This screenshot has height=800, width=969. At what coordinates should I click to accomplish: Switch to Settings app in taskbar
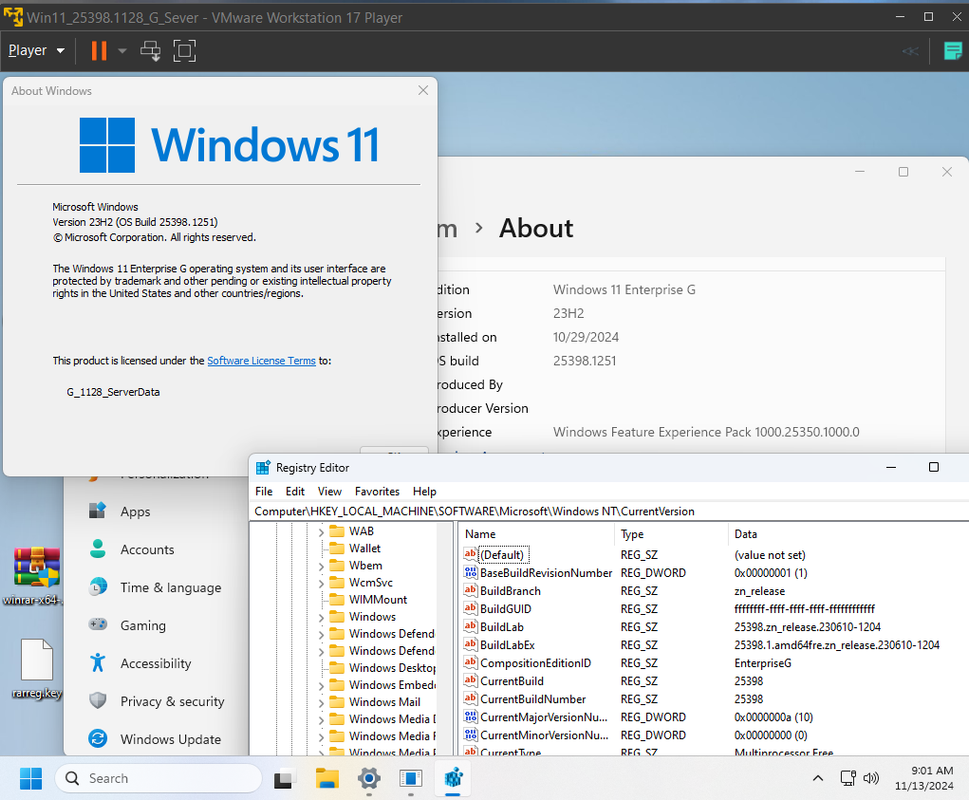pos(369,778)
